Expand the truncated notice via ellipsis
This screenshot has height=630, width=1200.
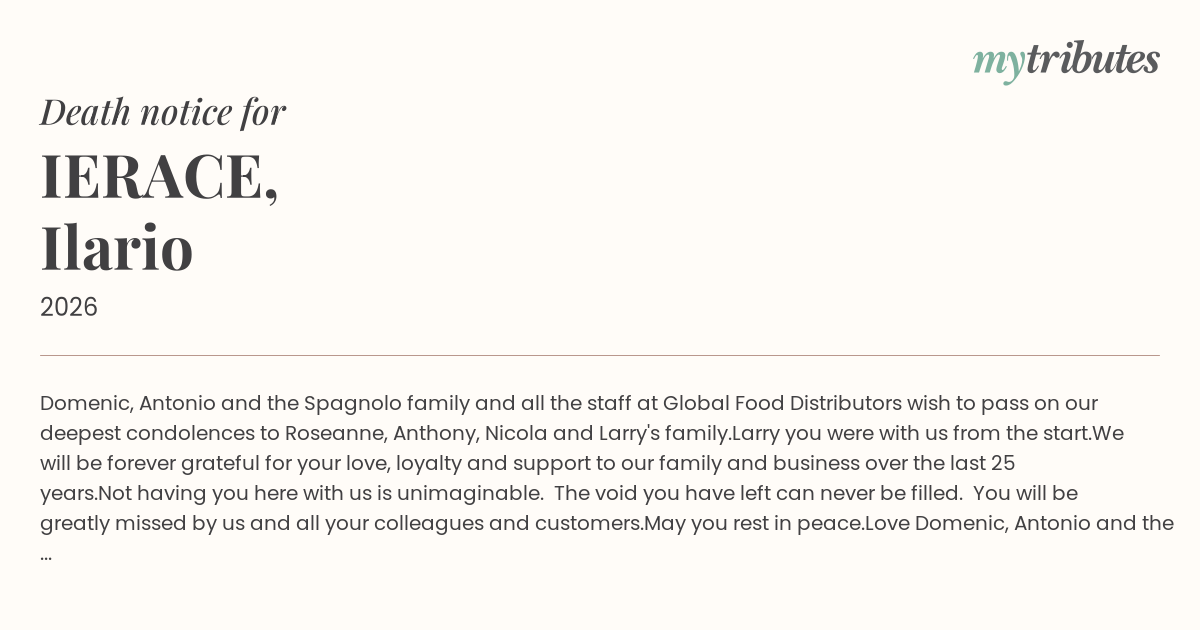tap(46, 553)
